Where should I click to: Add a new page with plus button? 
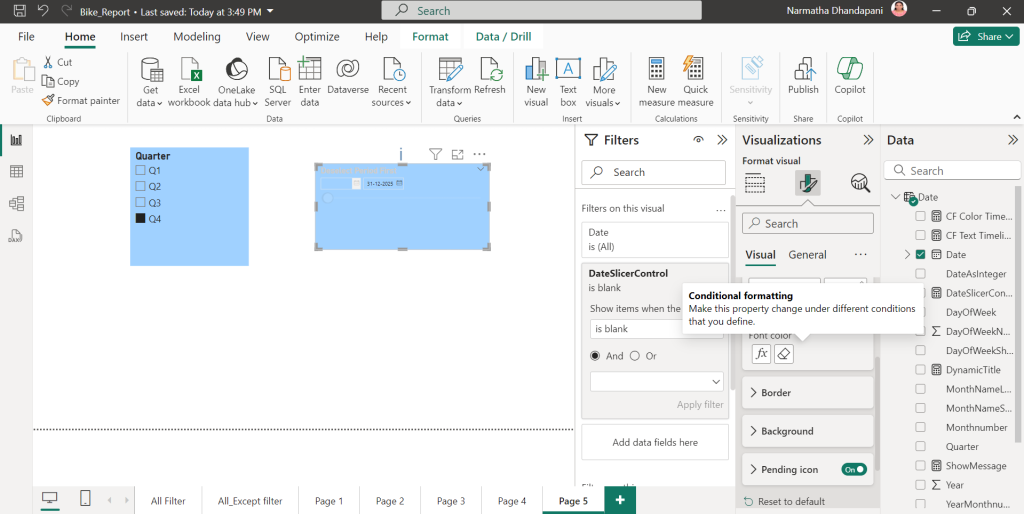click(x=620, y=500)
